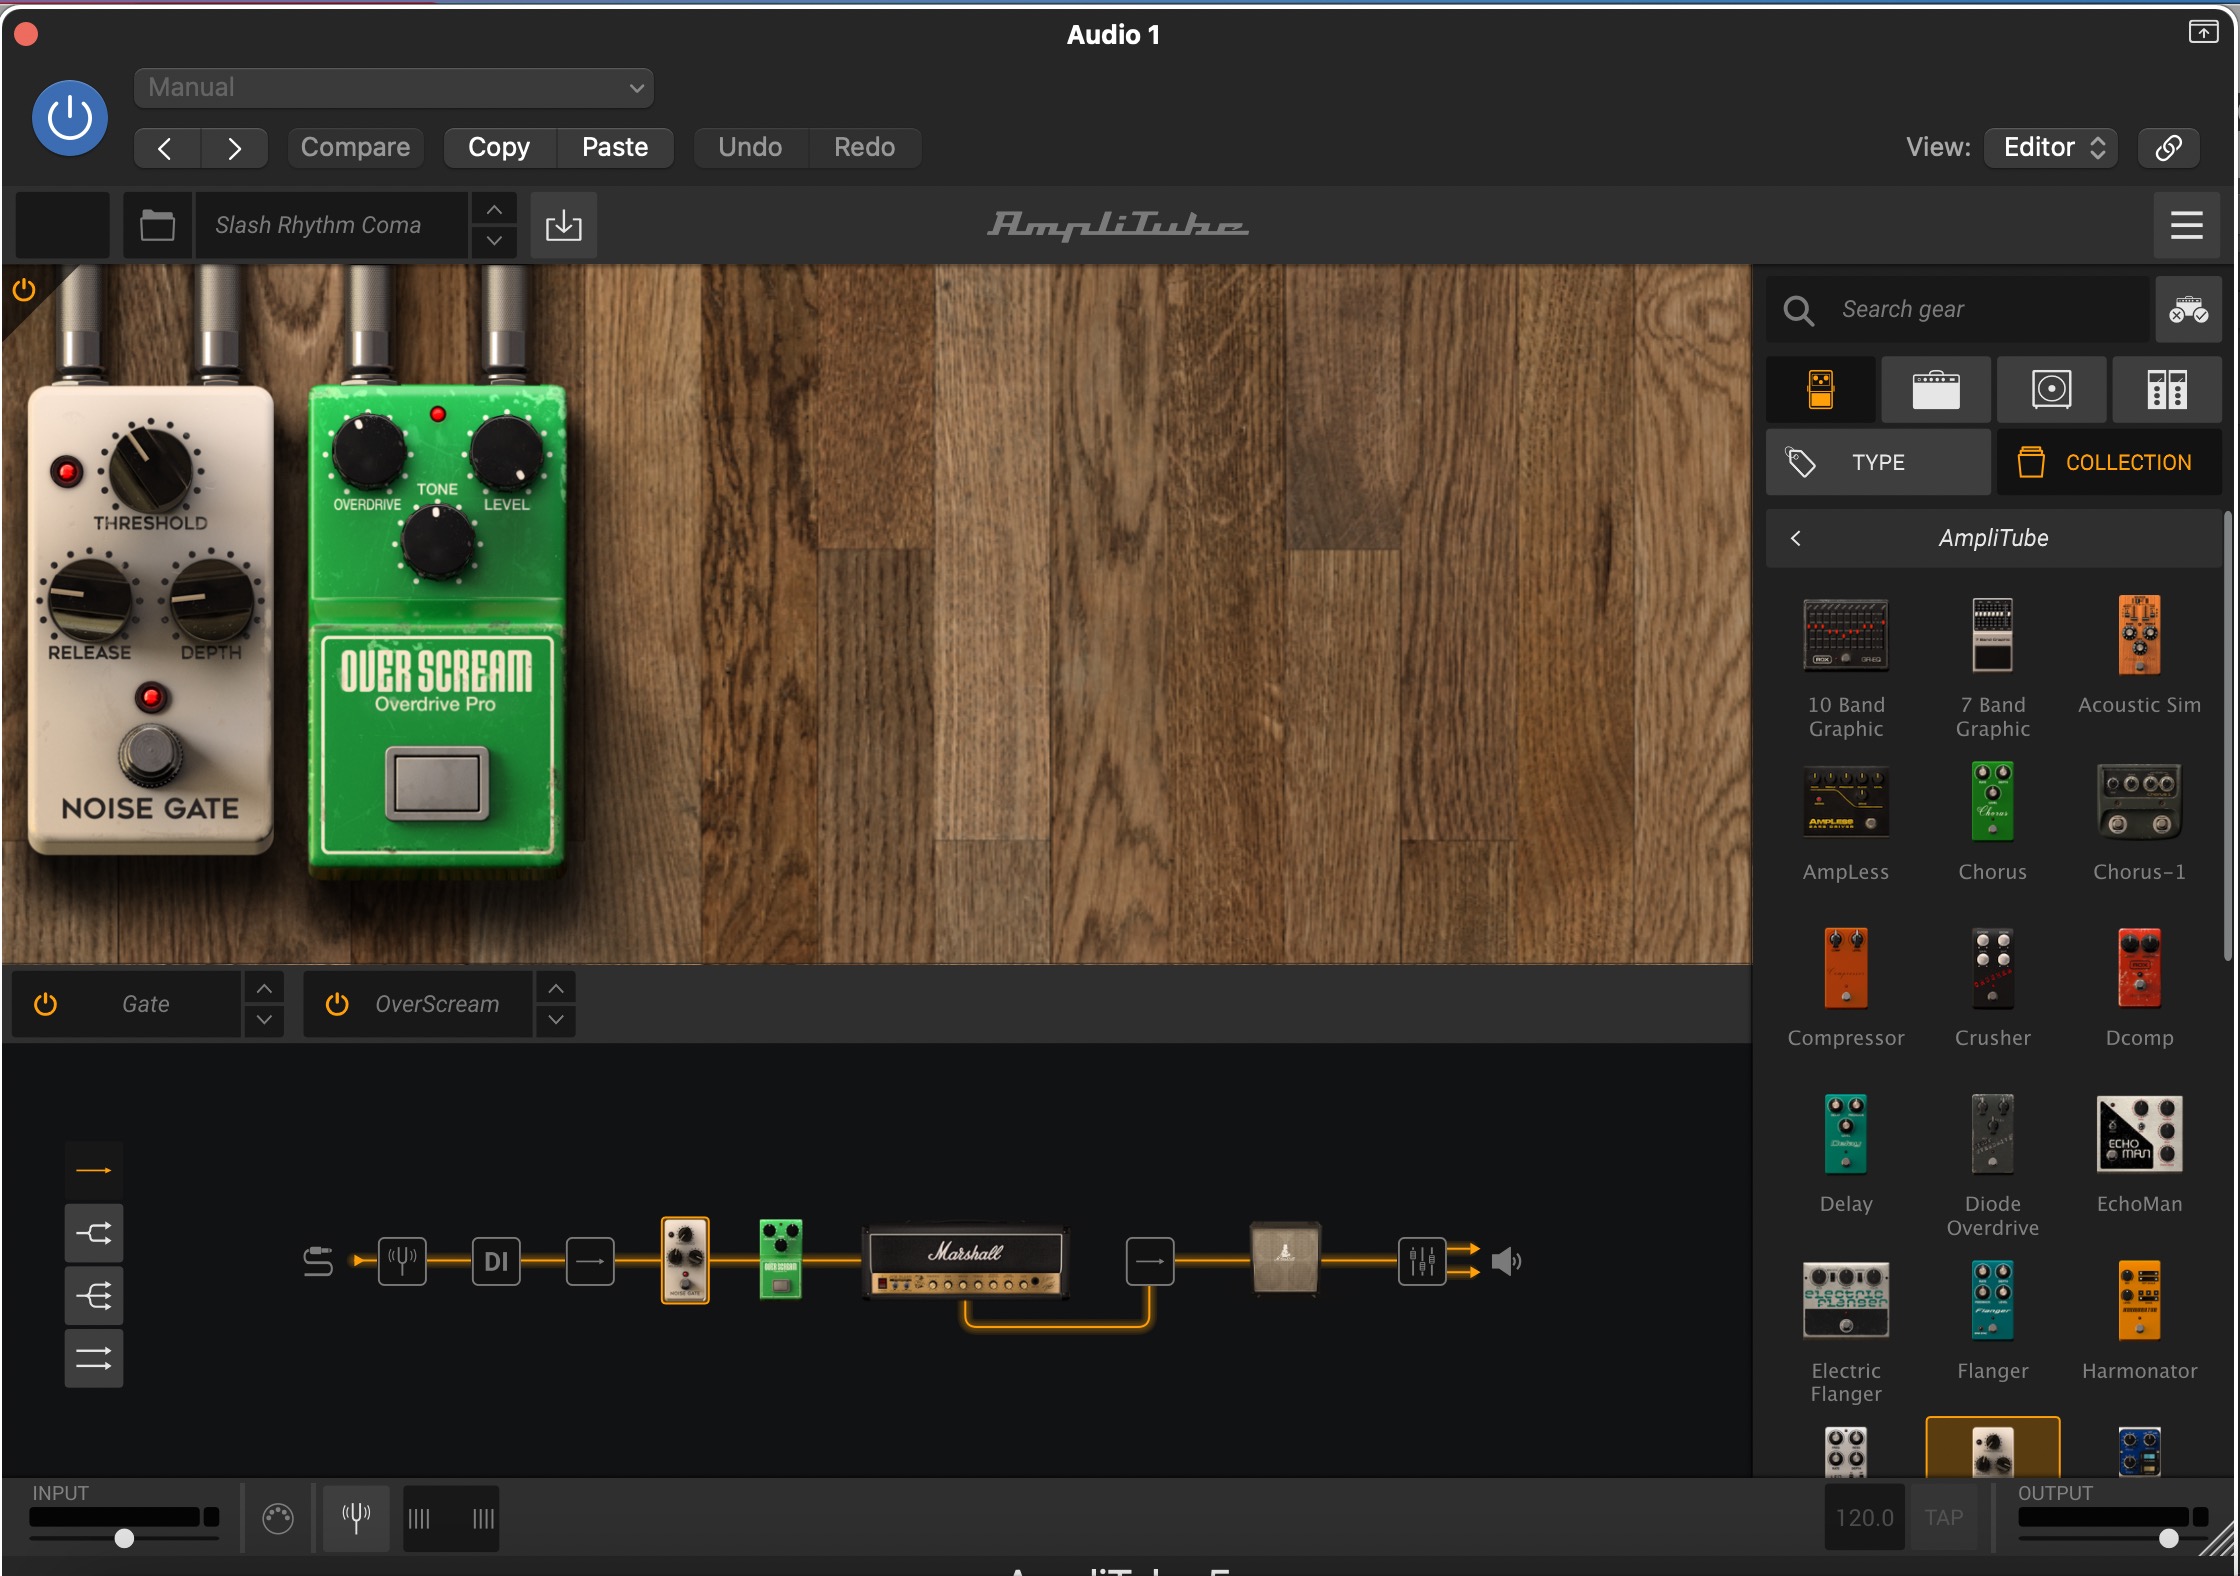Click the Compare button
The width and height of the screenshot is (2240, 1576).
(355, 148)
